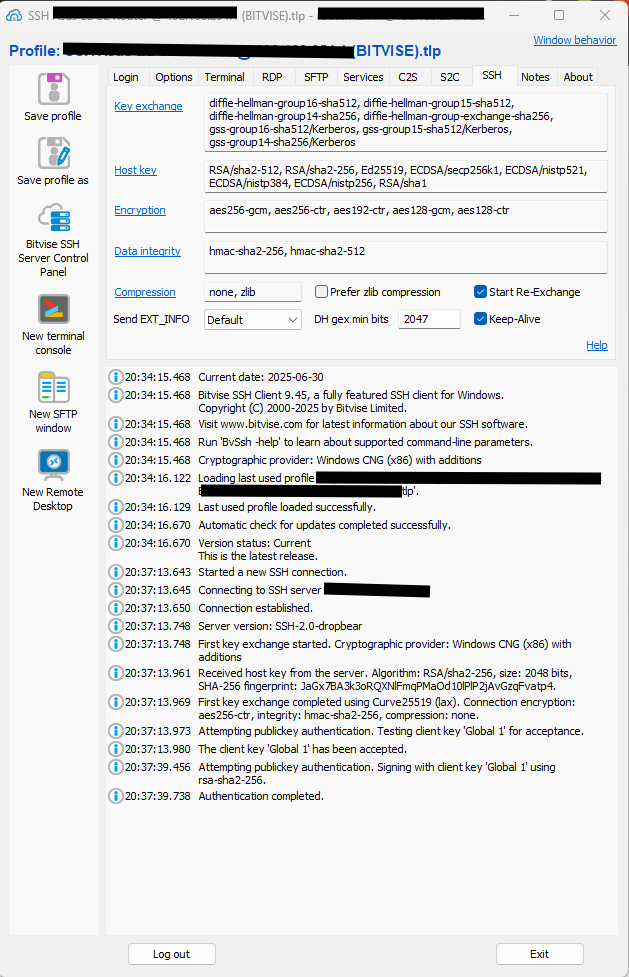Uncheck the Start Re-Exchange checkbox
Image resolution: width=629 pixels, height=977 pixels.
481,292
